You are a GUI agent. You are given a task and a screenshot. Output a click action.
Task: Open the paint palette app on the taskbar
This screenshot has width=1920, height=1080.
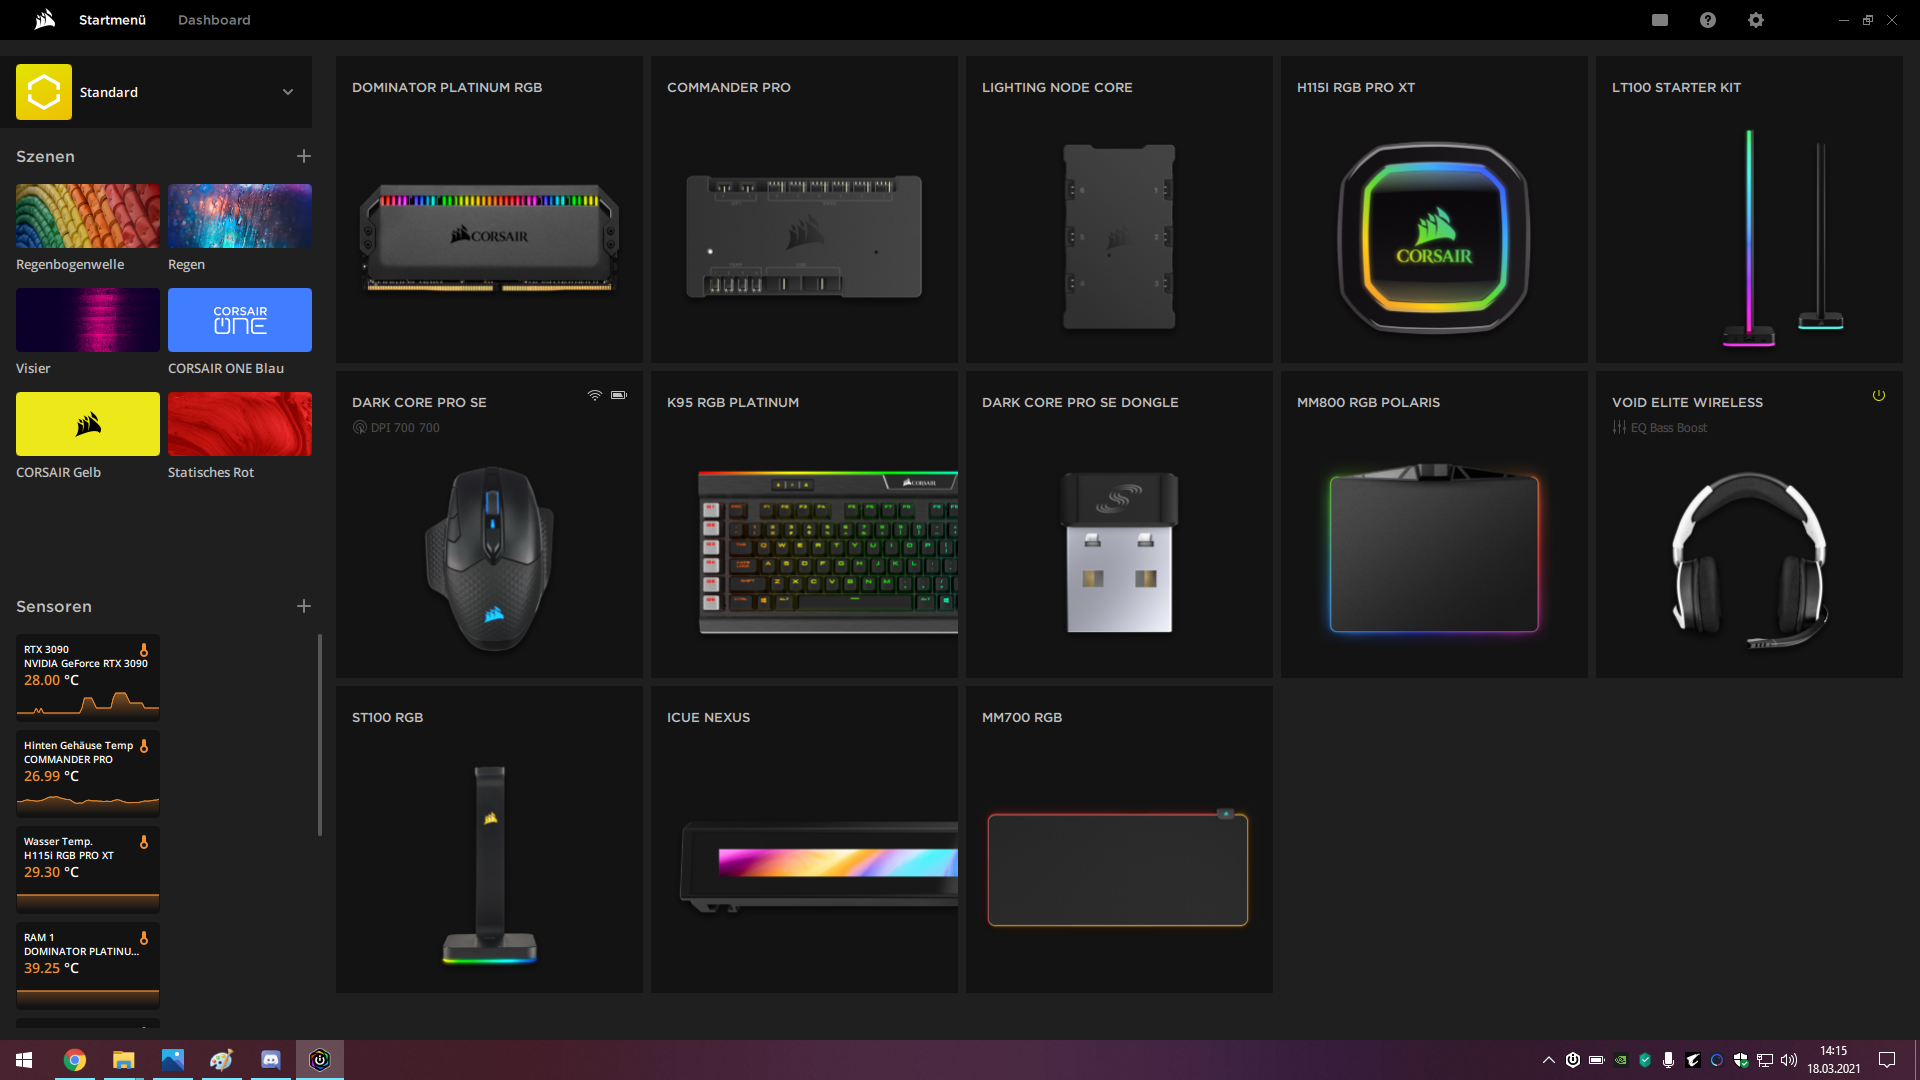click(x=221, y=1060)
